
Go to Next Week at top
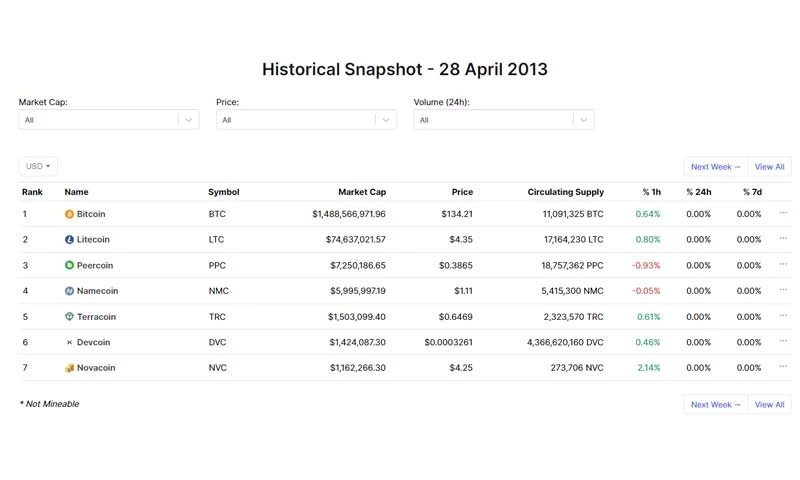(716, 167)
